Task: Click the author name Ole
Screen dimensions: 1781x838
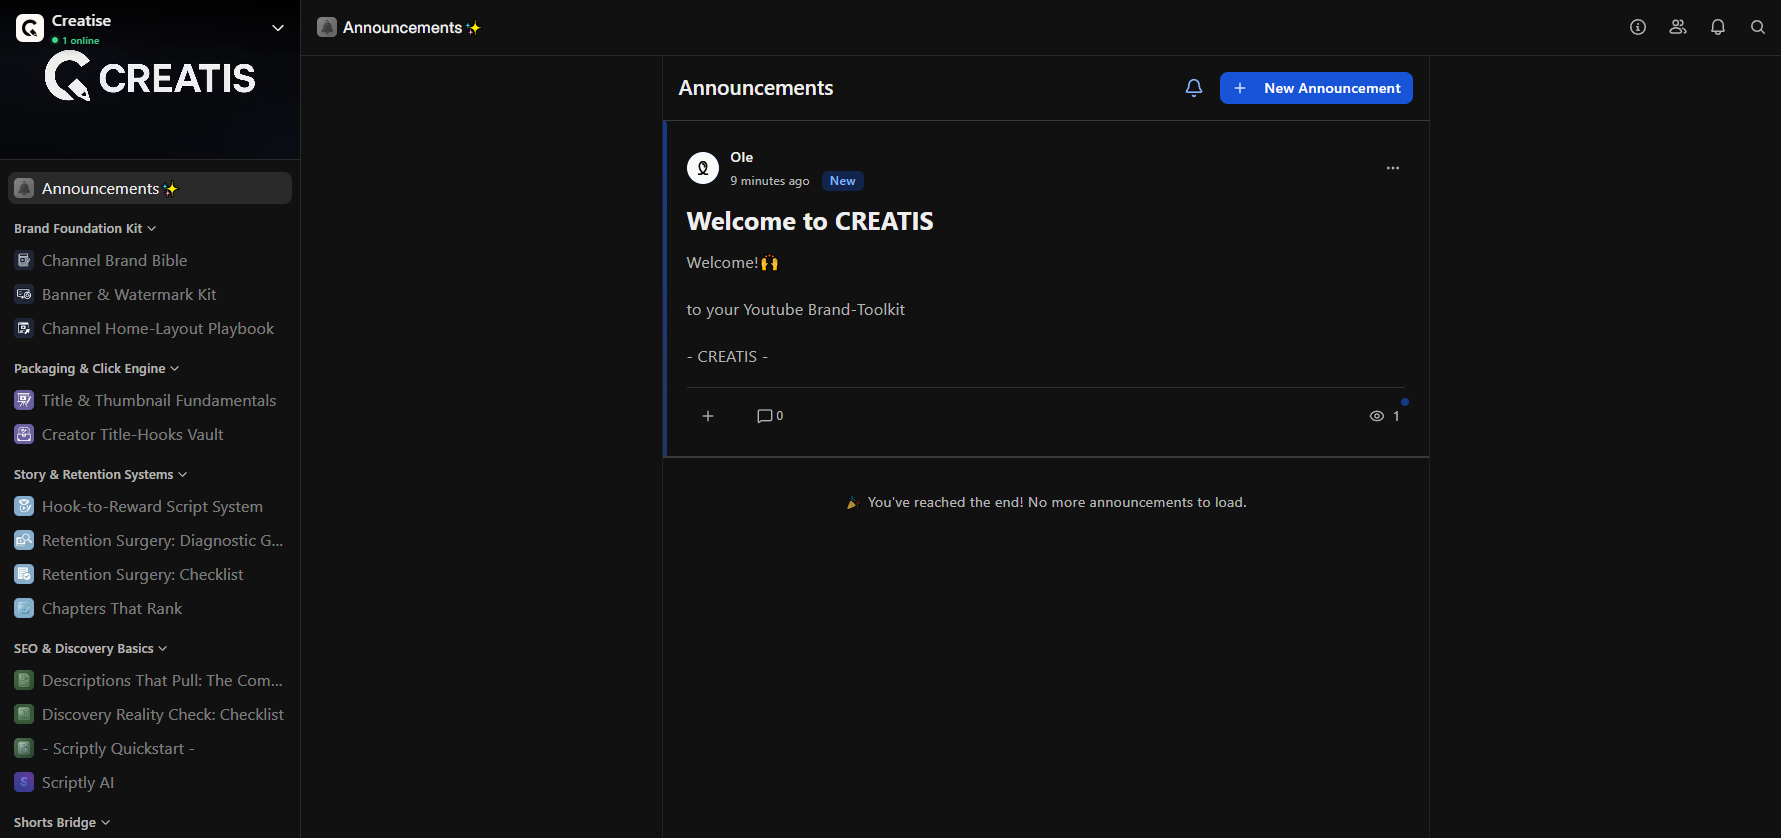Action: [742, 157]
